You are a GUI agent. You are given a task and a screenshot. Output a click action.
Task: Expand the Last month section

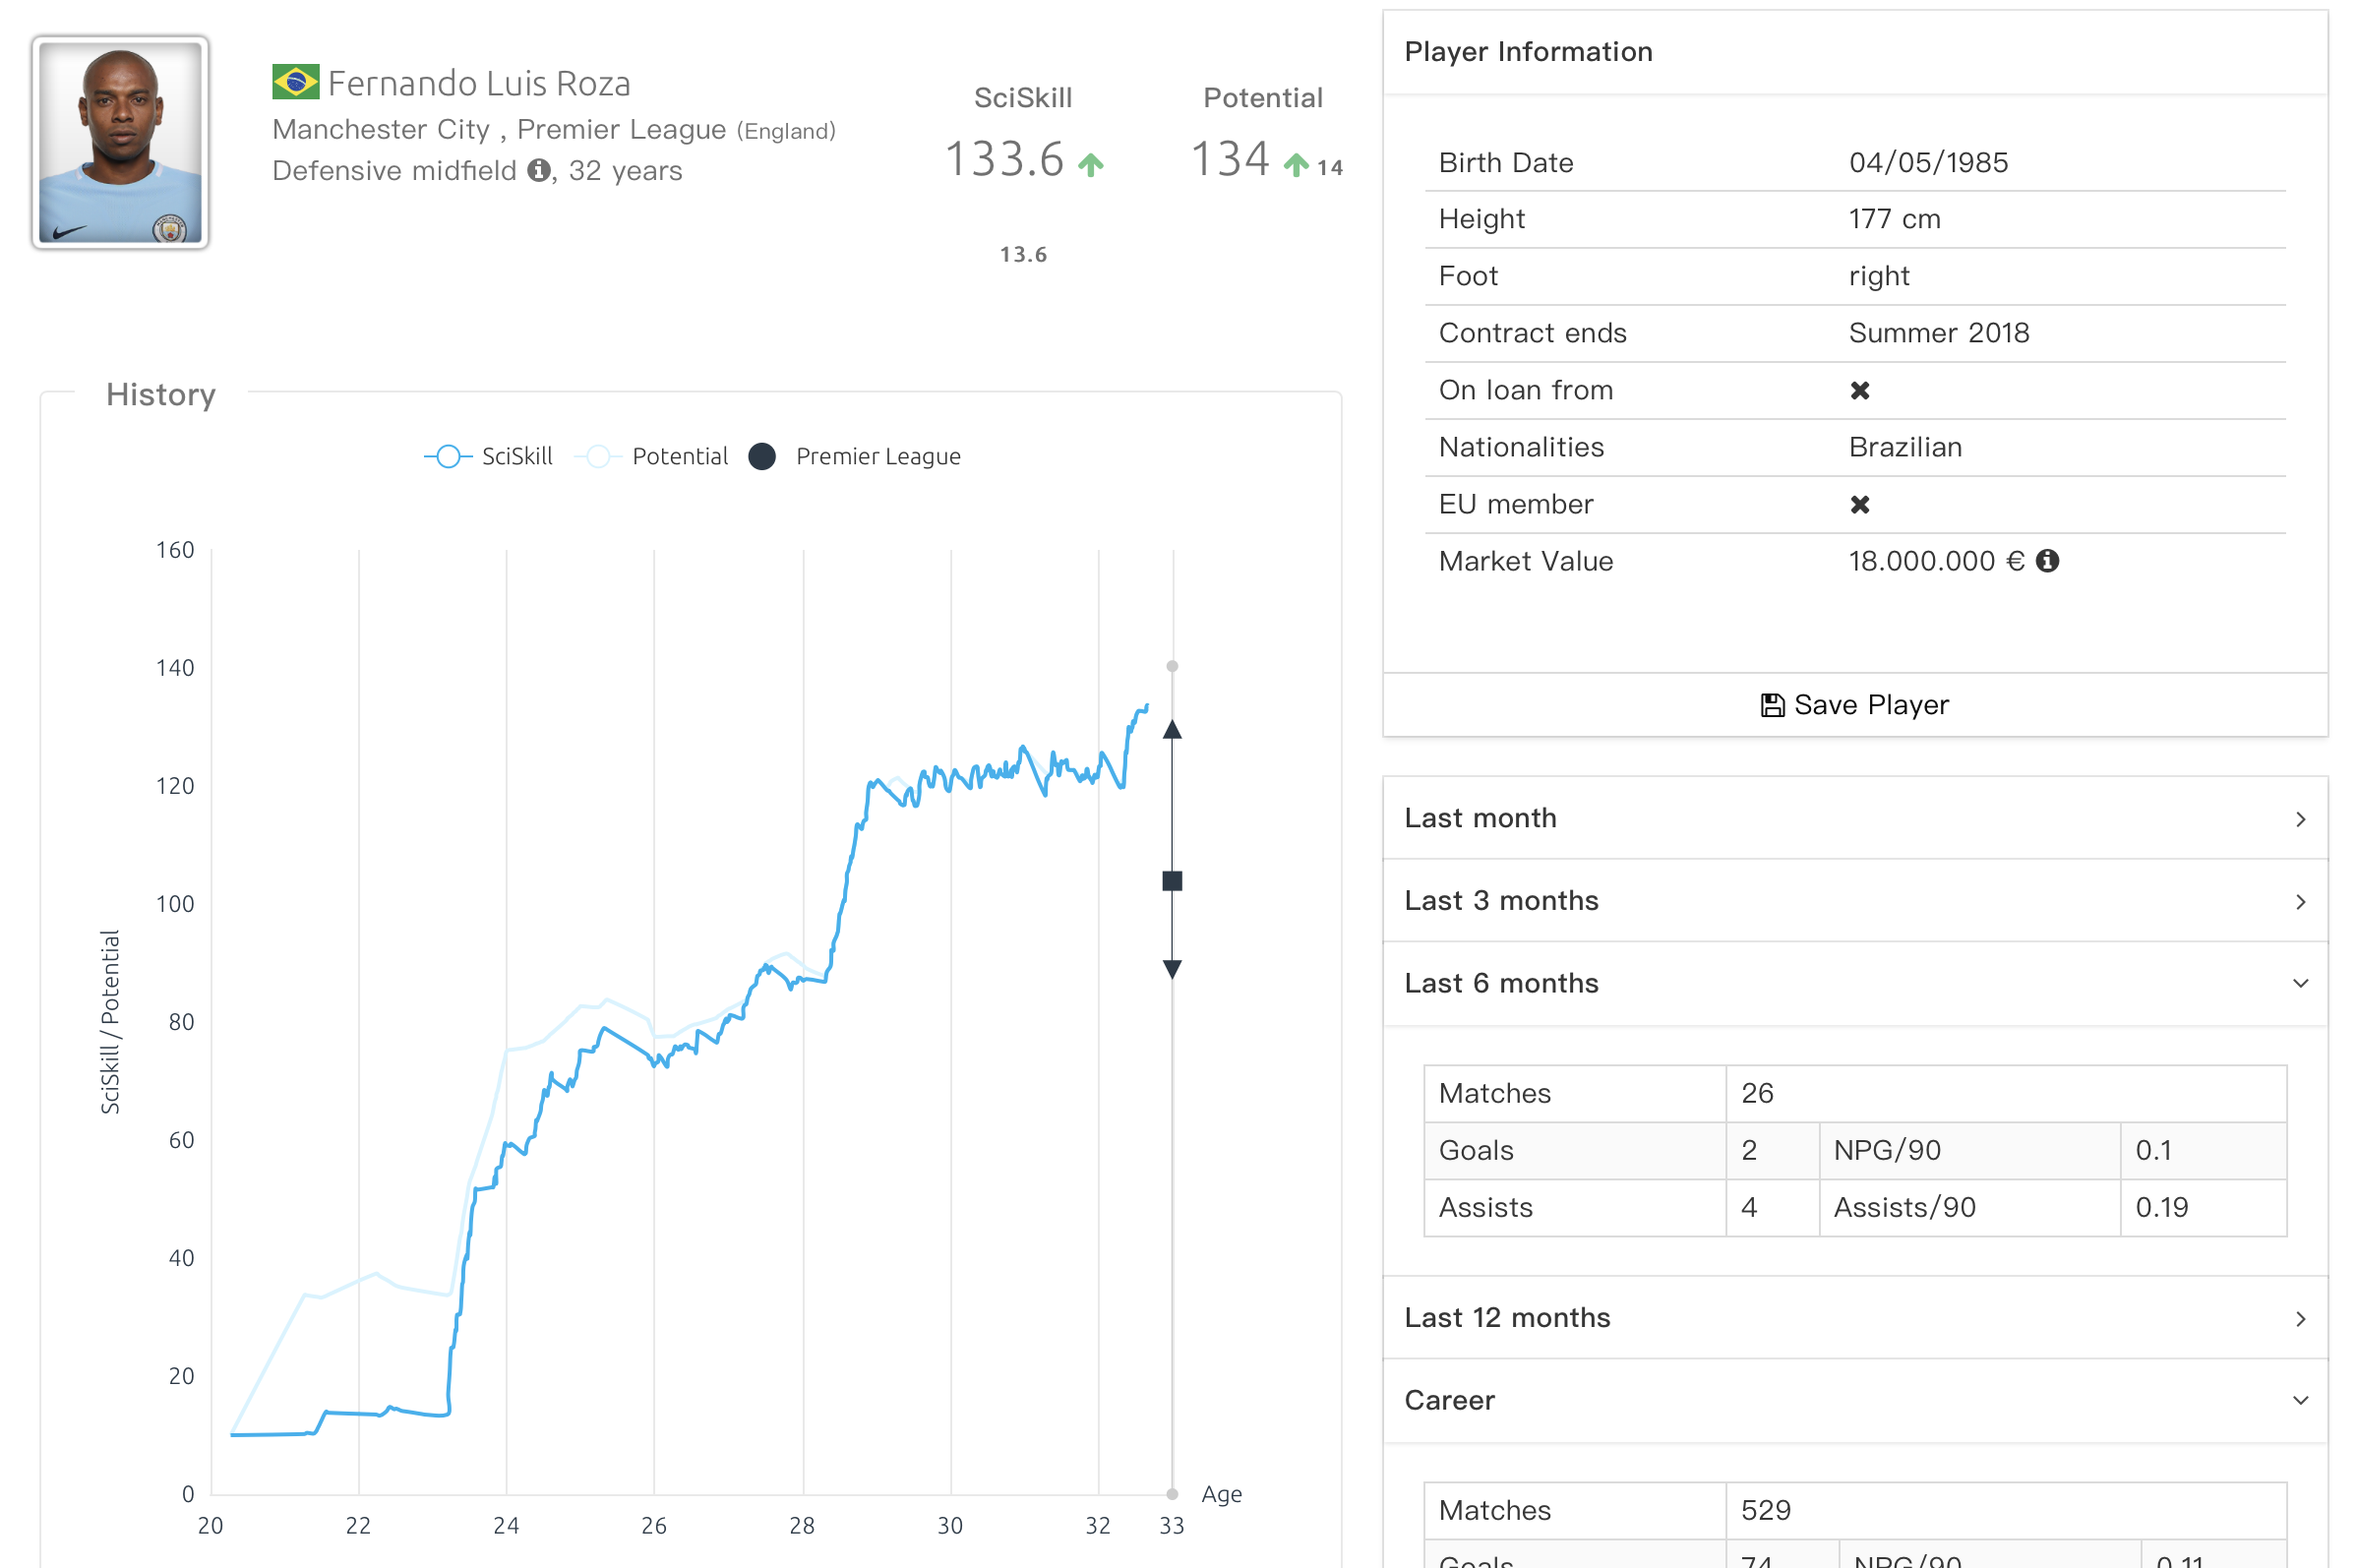pos(1854,818)
